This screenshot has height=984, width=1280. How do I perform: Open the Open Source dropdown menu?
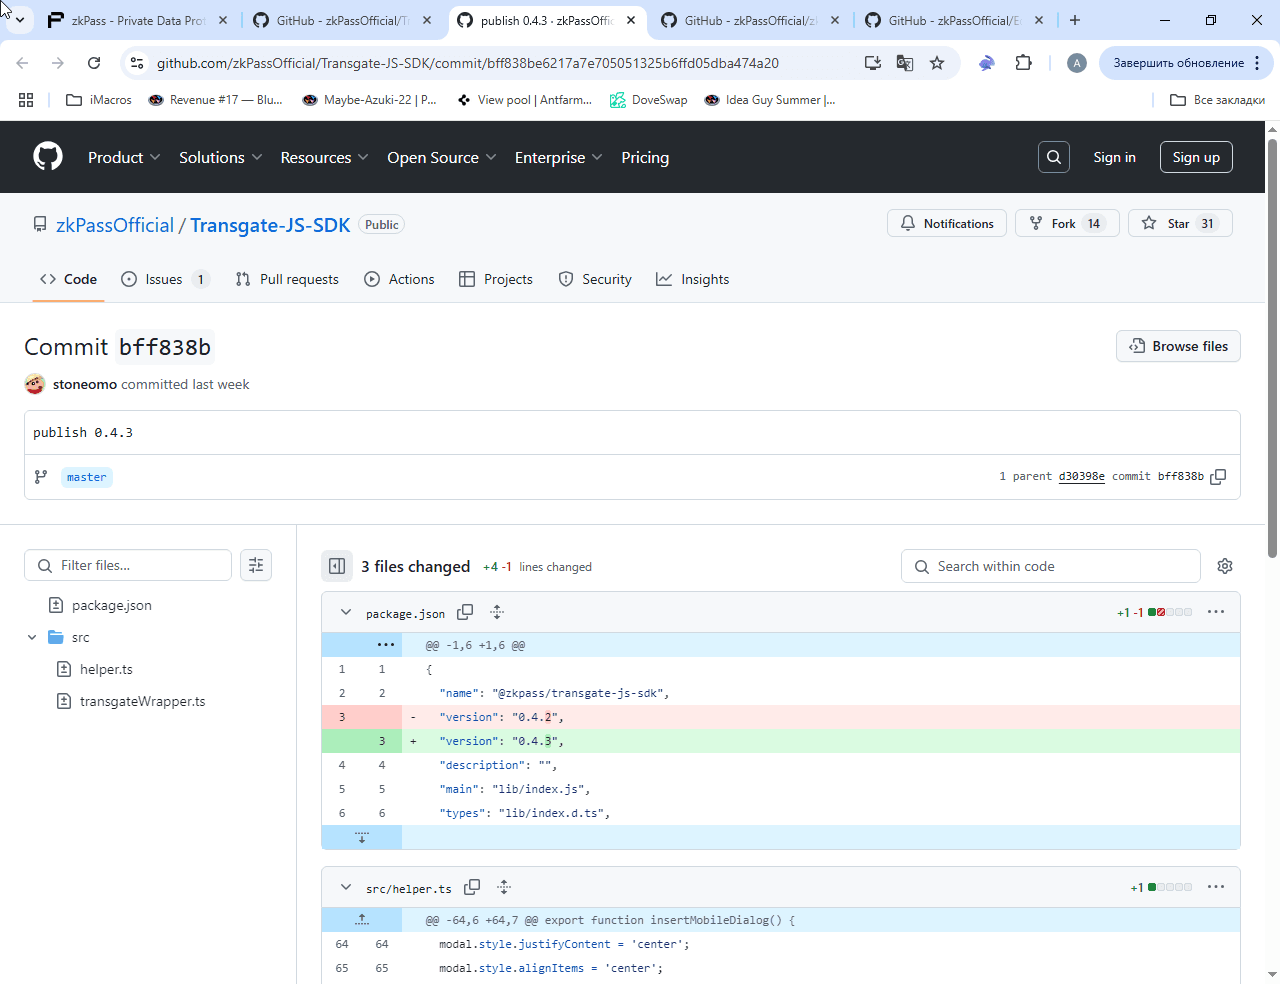[x=442, y=157]
